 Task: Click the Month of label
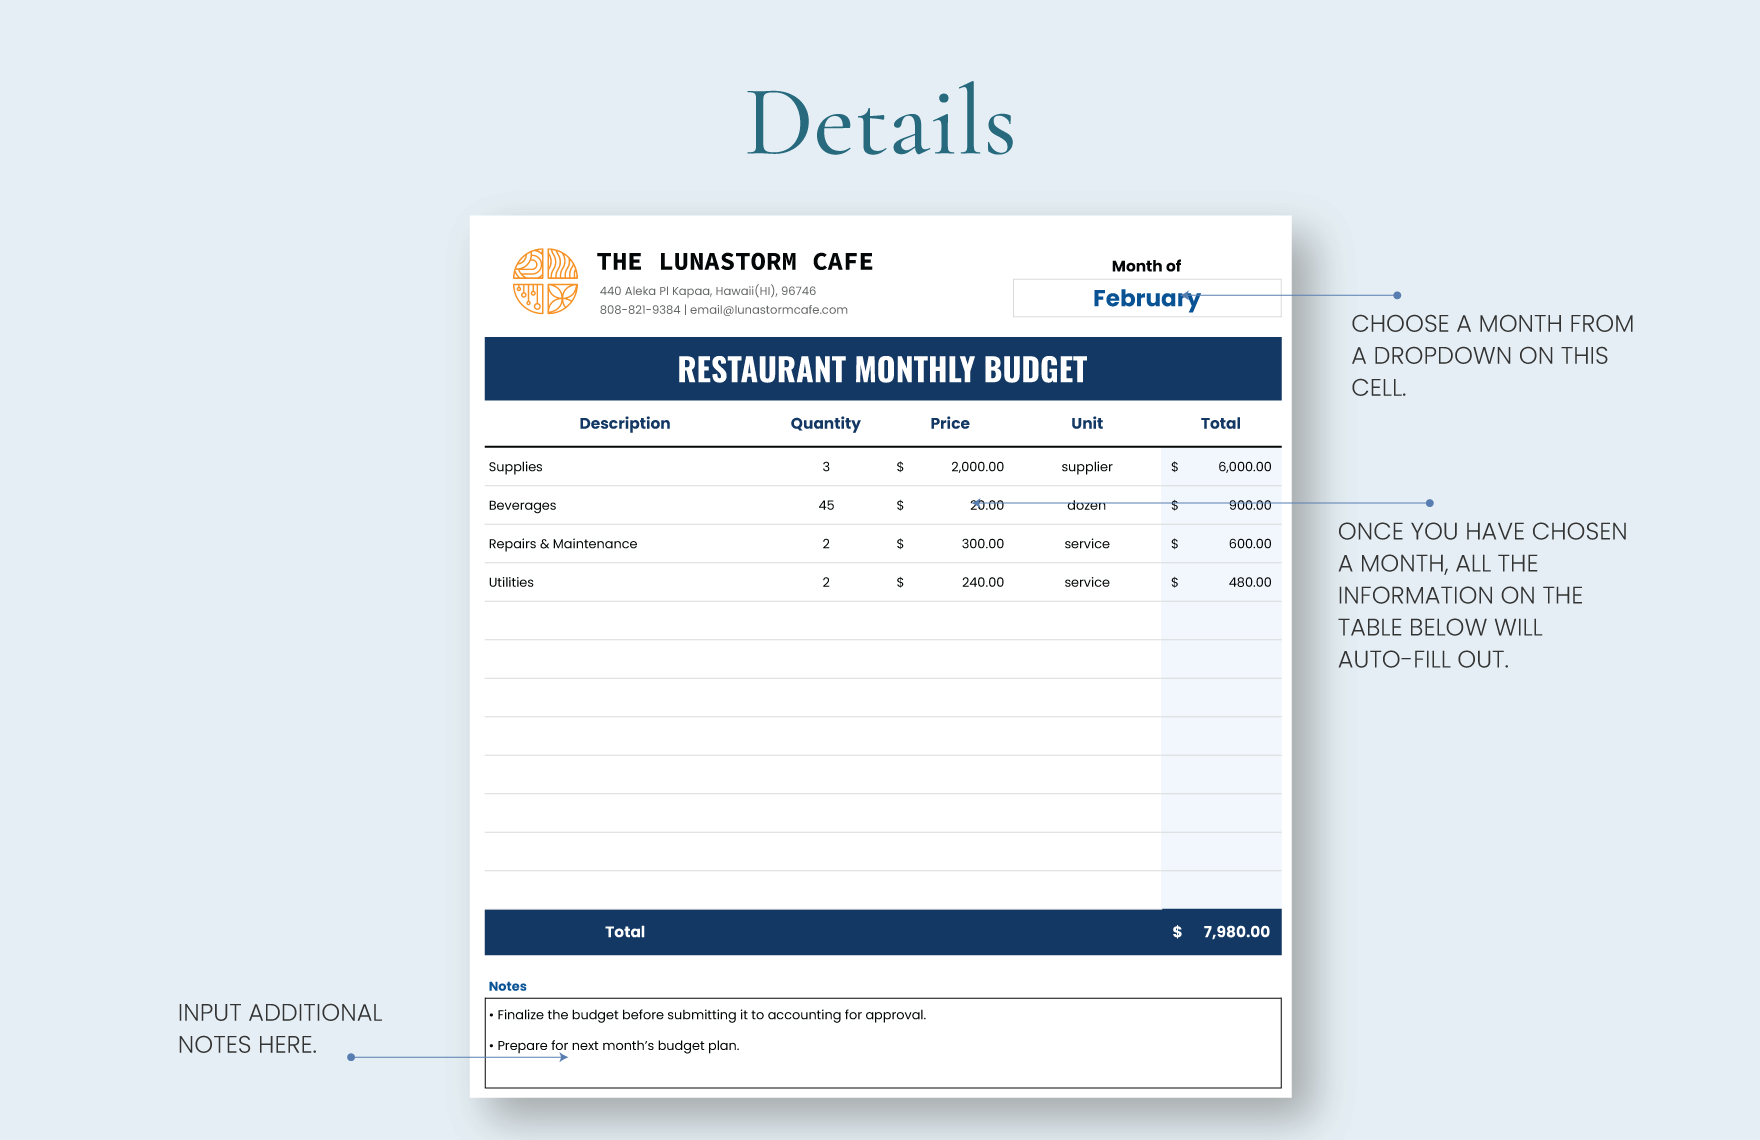pyautogui.click(x=1146, y=266)
